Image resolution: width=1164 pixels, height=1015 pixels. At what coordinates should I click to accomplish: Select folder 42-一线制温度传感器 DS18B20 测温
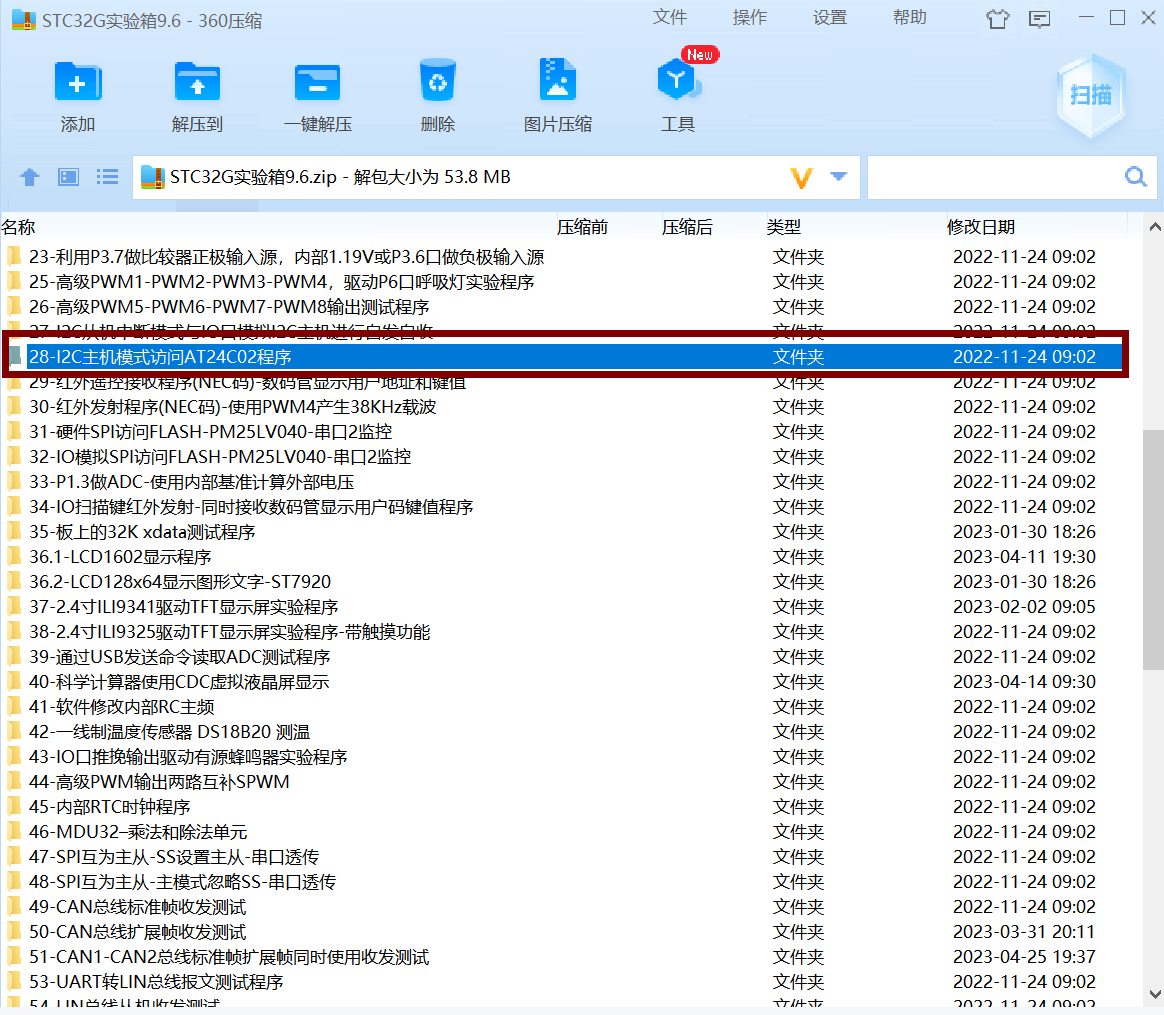click(x=169, y=731)
